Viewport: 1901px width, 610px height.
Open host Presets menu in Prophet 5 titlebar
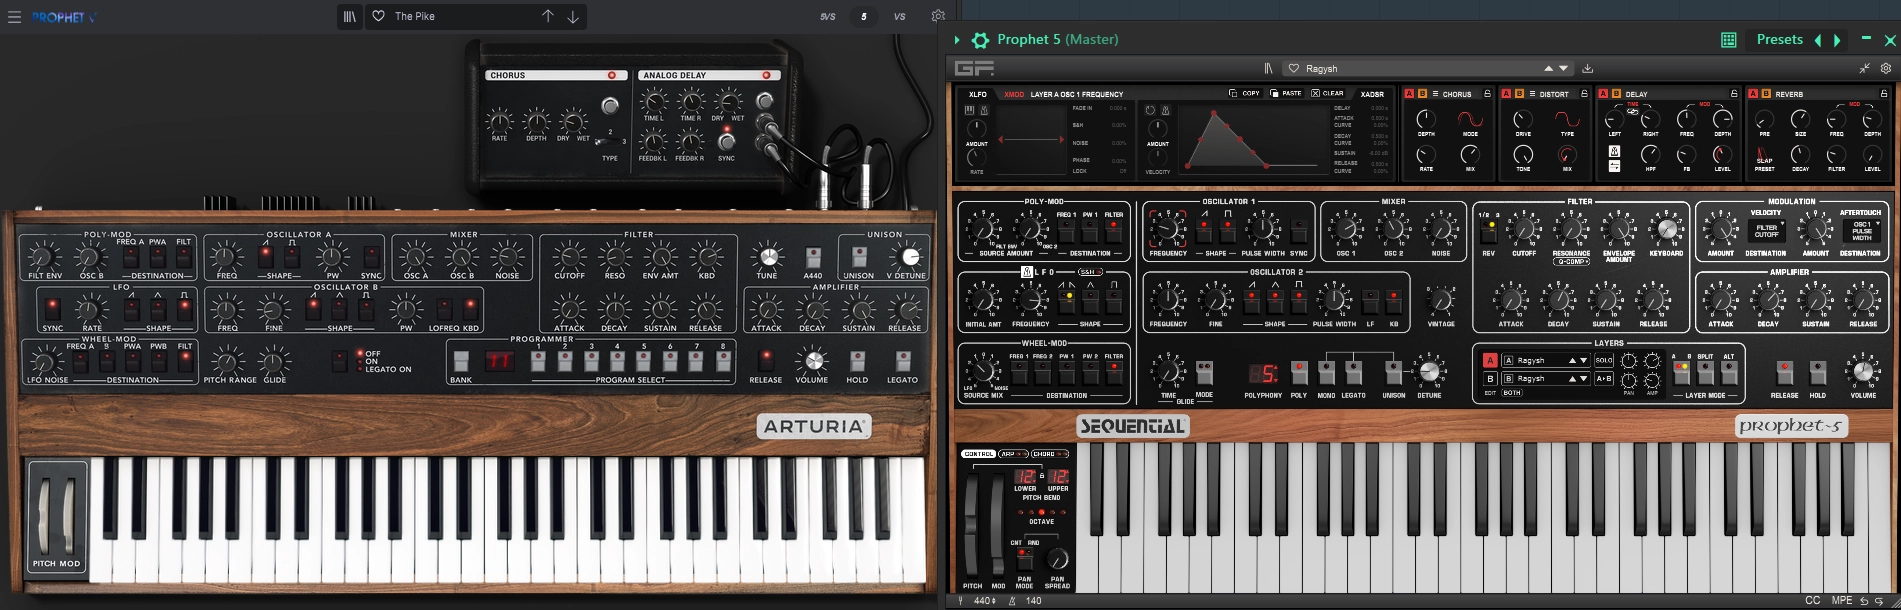click(1779, 39)
